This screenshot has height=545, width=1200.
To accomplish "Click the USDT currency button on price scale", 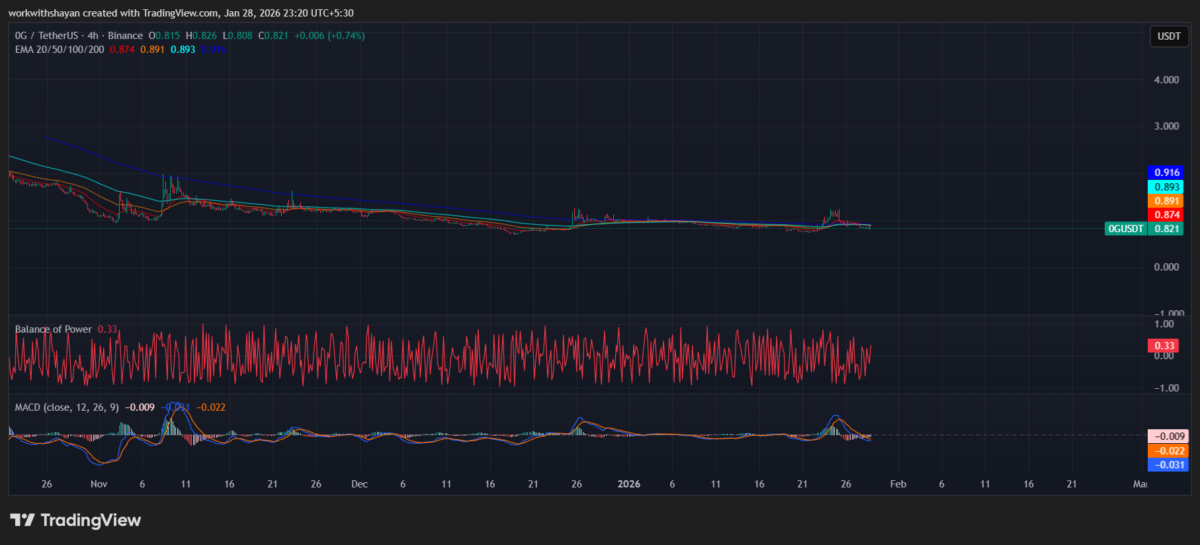I will tap(1167, 36).
